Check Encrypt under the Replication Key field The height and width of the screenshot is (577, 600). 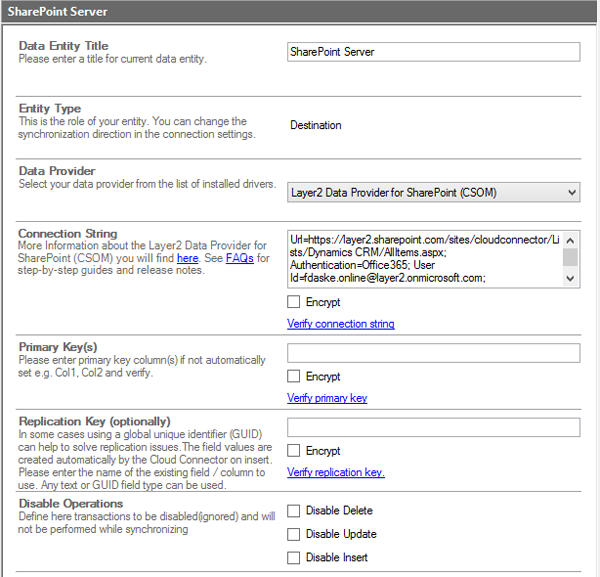click(x=294, y=451)
